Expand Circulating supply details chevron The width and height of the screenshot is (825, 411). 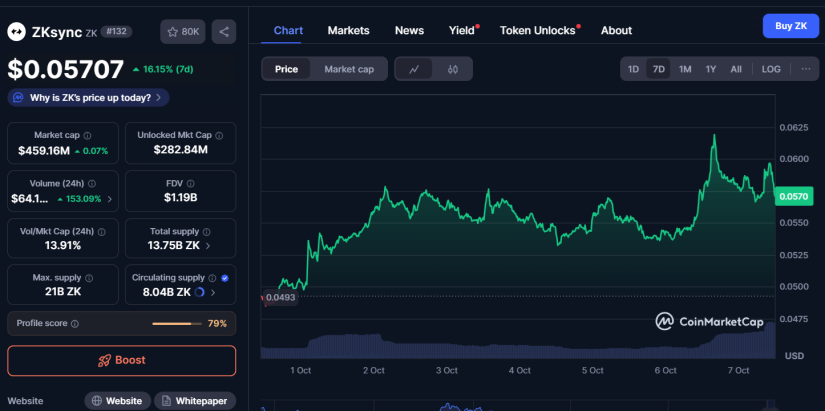click(214, 292)
